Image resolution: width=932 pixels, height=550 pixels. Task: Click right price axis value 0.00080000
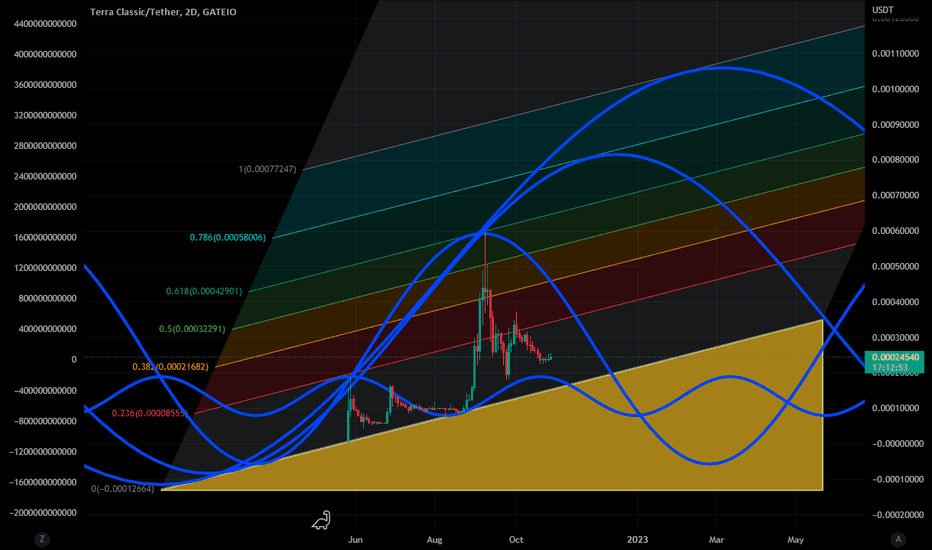point(895,160)
